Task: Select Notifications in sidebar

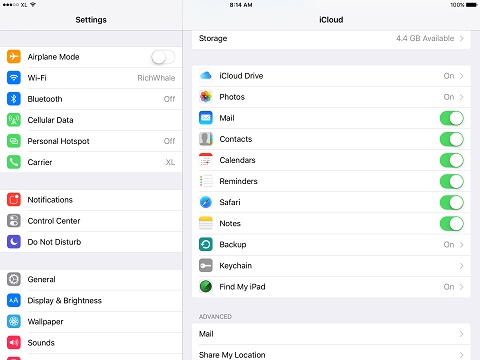Action: click(x=91, y=200)
